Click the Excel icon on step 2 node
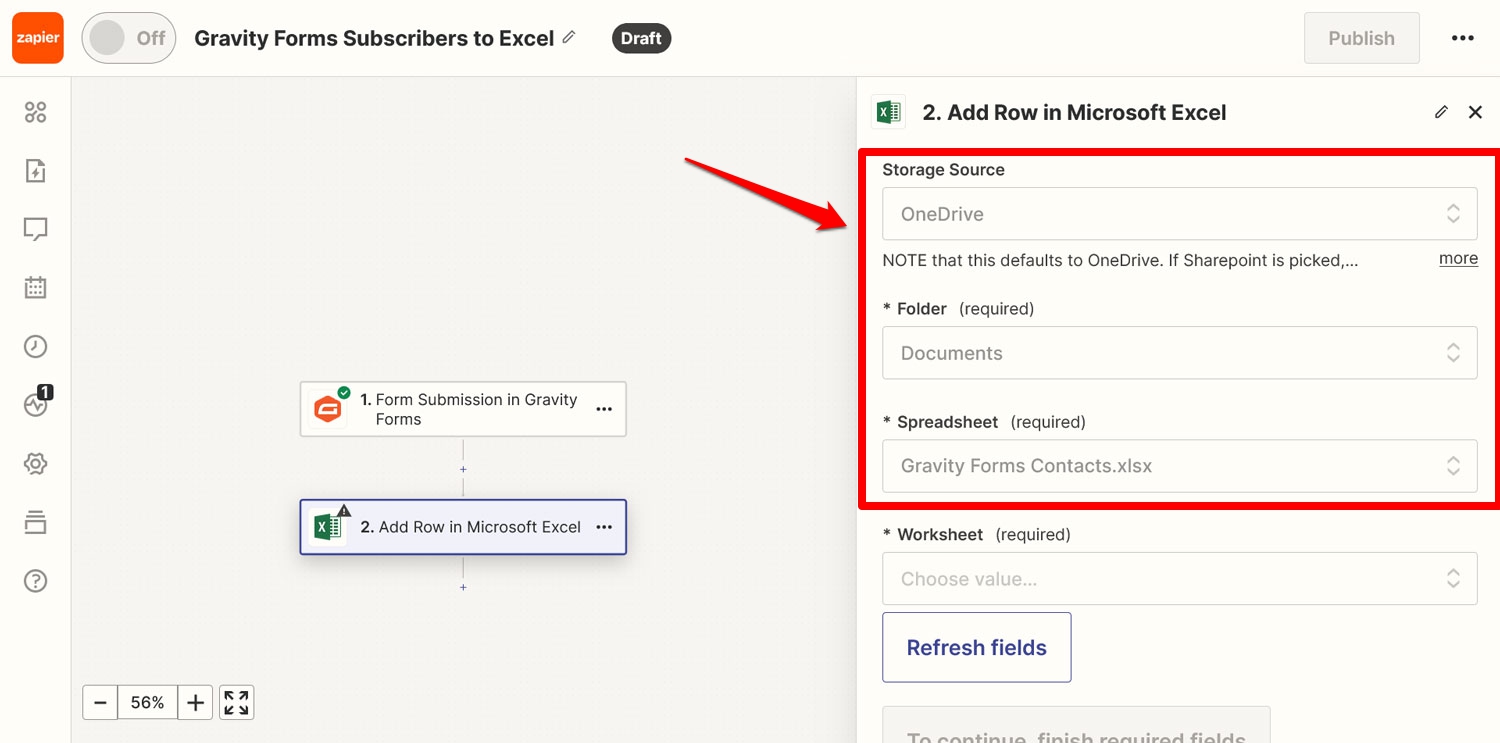 tap(328, 527)
